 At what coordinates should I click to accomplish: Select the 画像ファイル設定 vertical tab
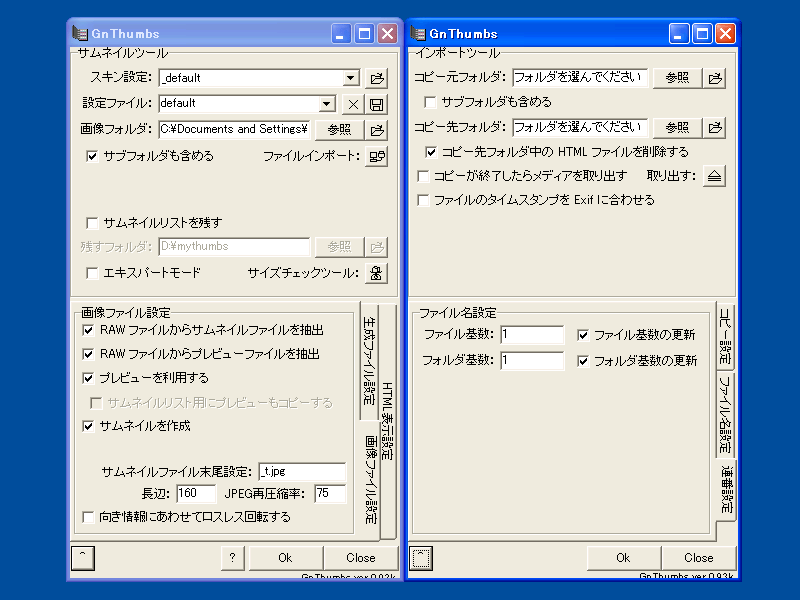tap(371, 480)
